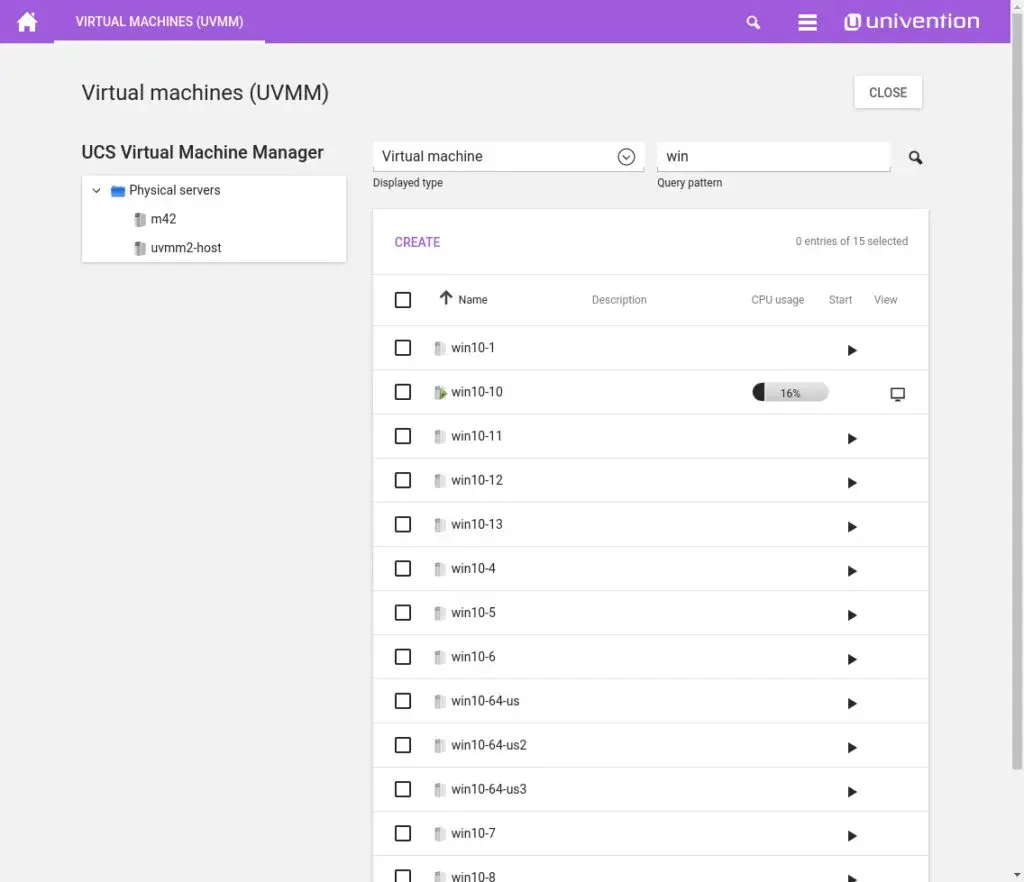Click the running VM icon of win10-10

coord(440,392)
